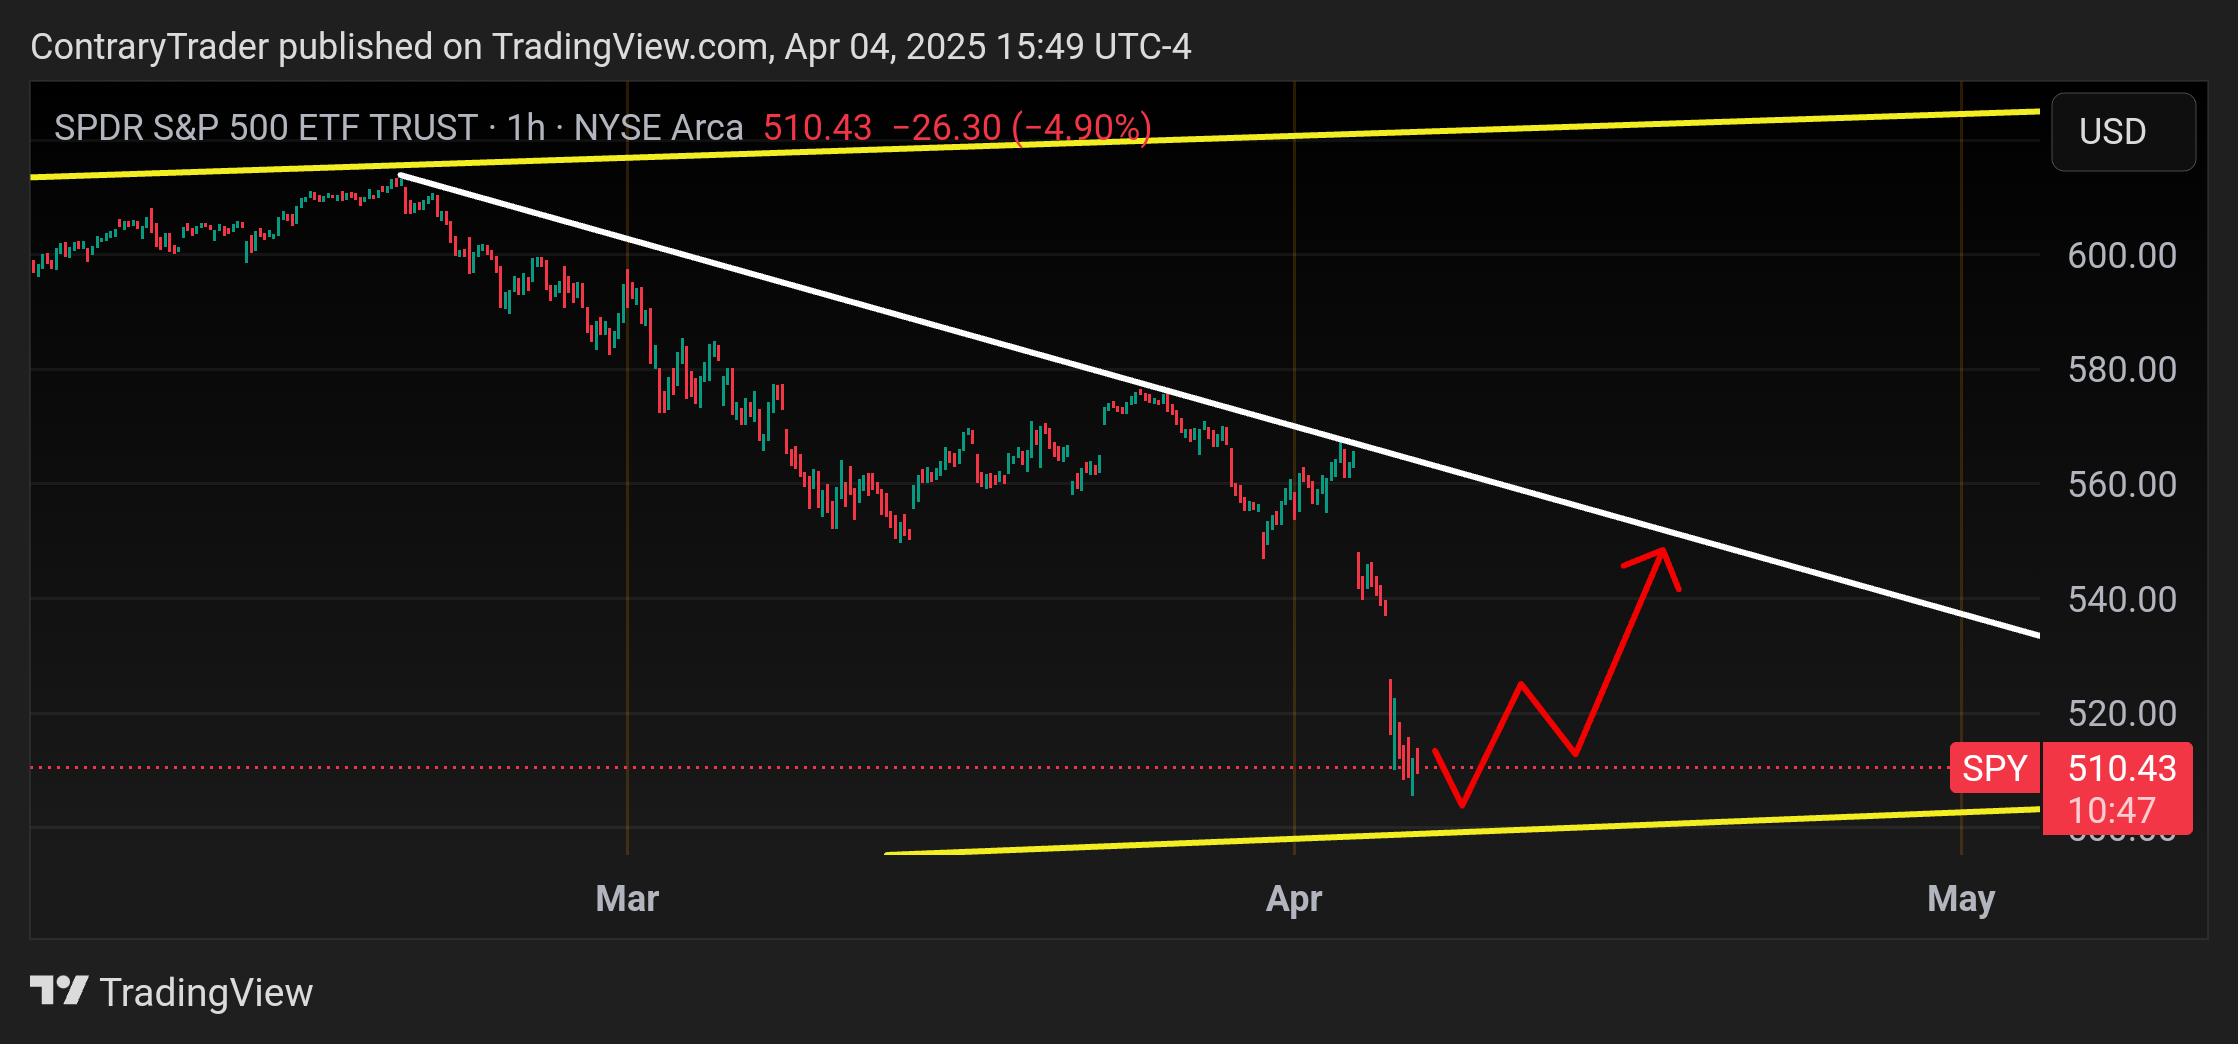
Task: Click the USD currency button
Action: click(2123, 131)
